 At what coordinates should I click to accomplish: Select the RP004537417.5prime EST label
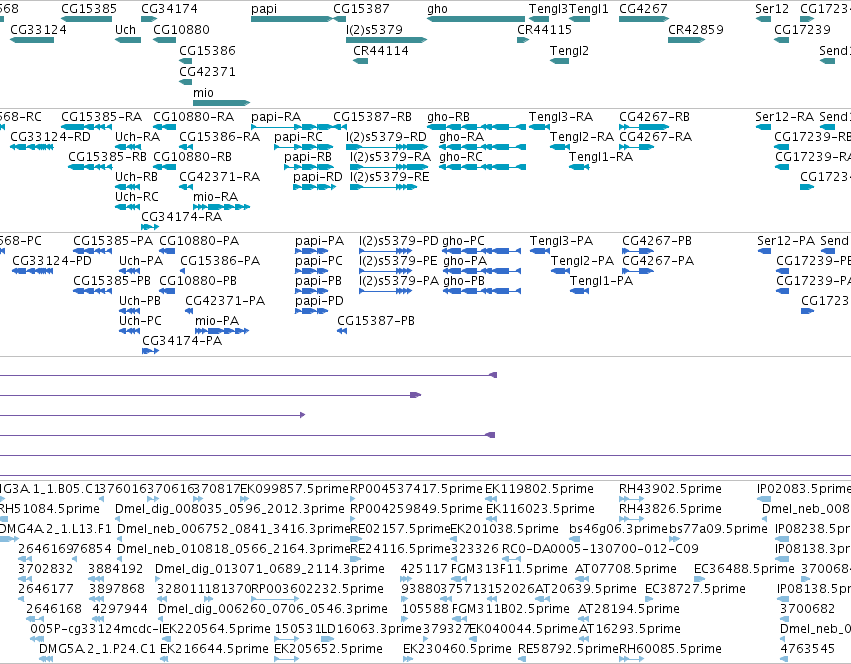pos(416,489)
